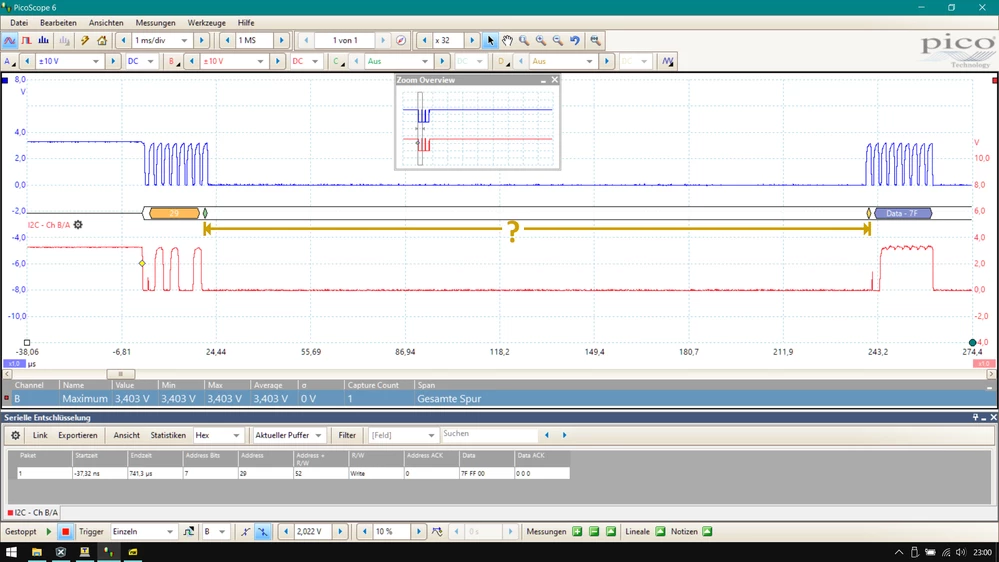Stop capture with red square button

(65, 531)
